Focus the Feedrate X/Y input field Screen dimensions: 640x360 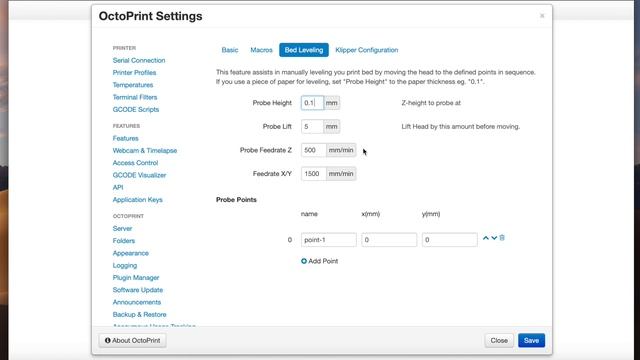(313, 174)
